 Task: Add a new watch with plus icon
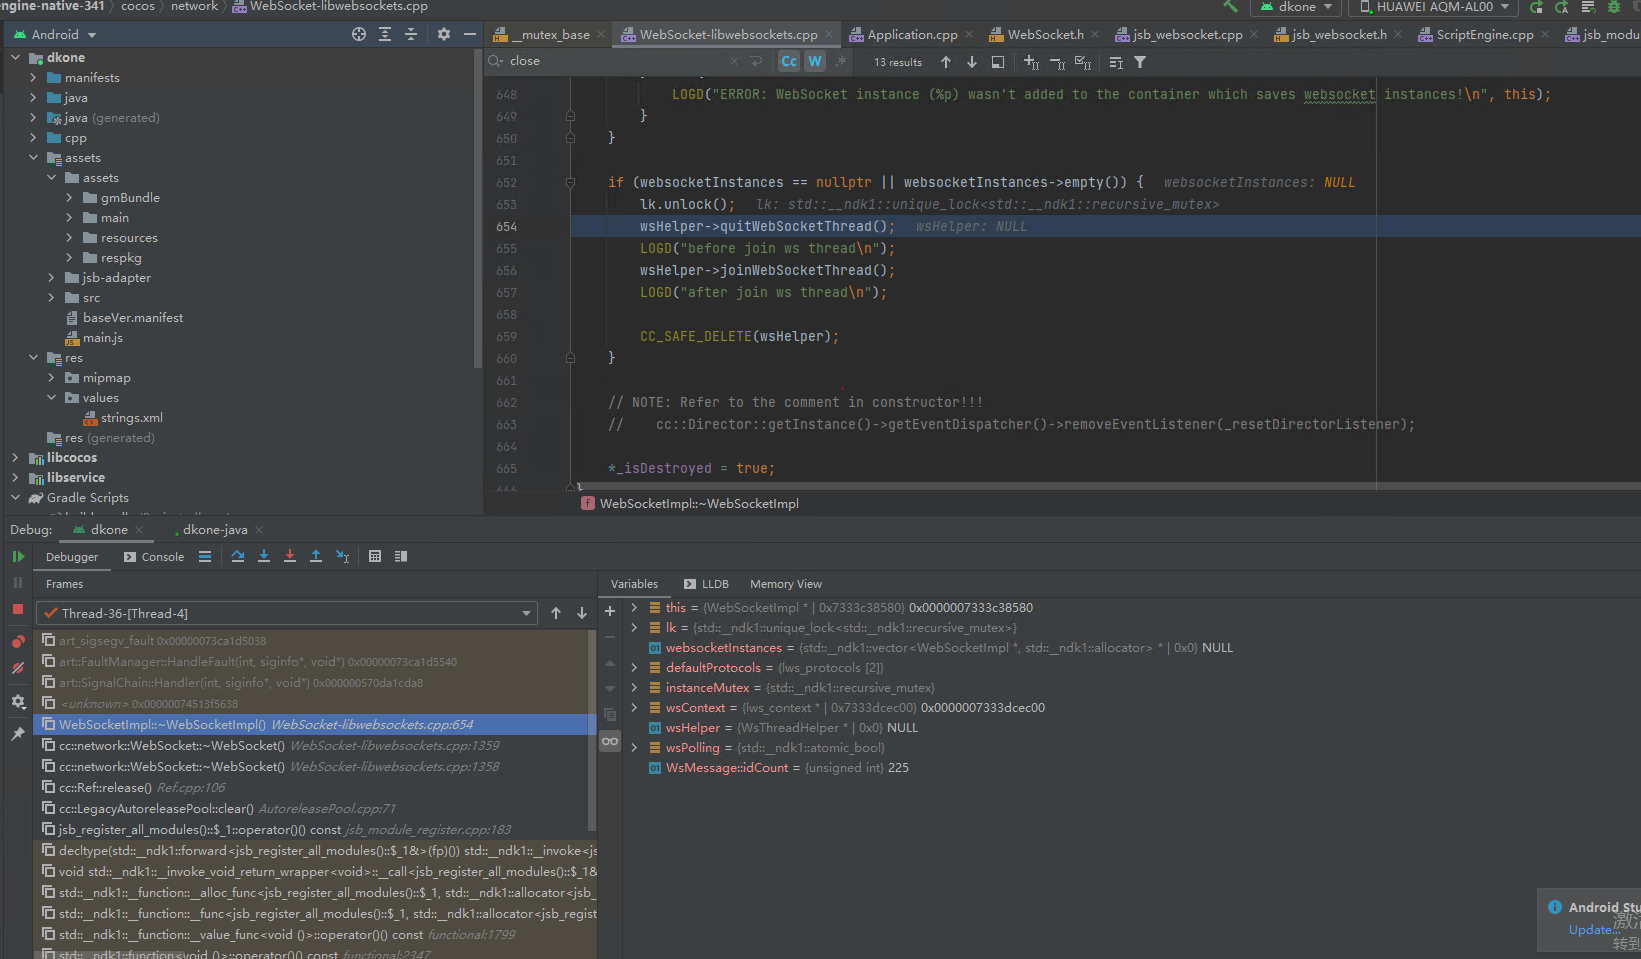click(x=610, y=610)
